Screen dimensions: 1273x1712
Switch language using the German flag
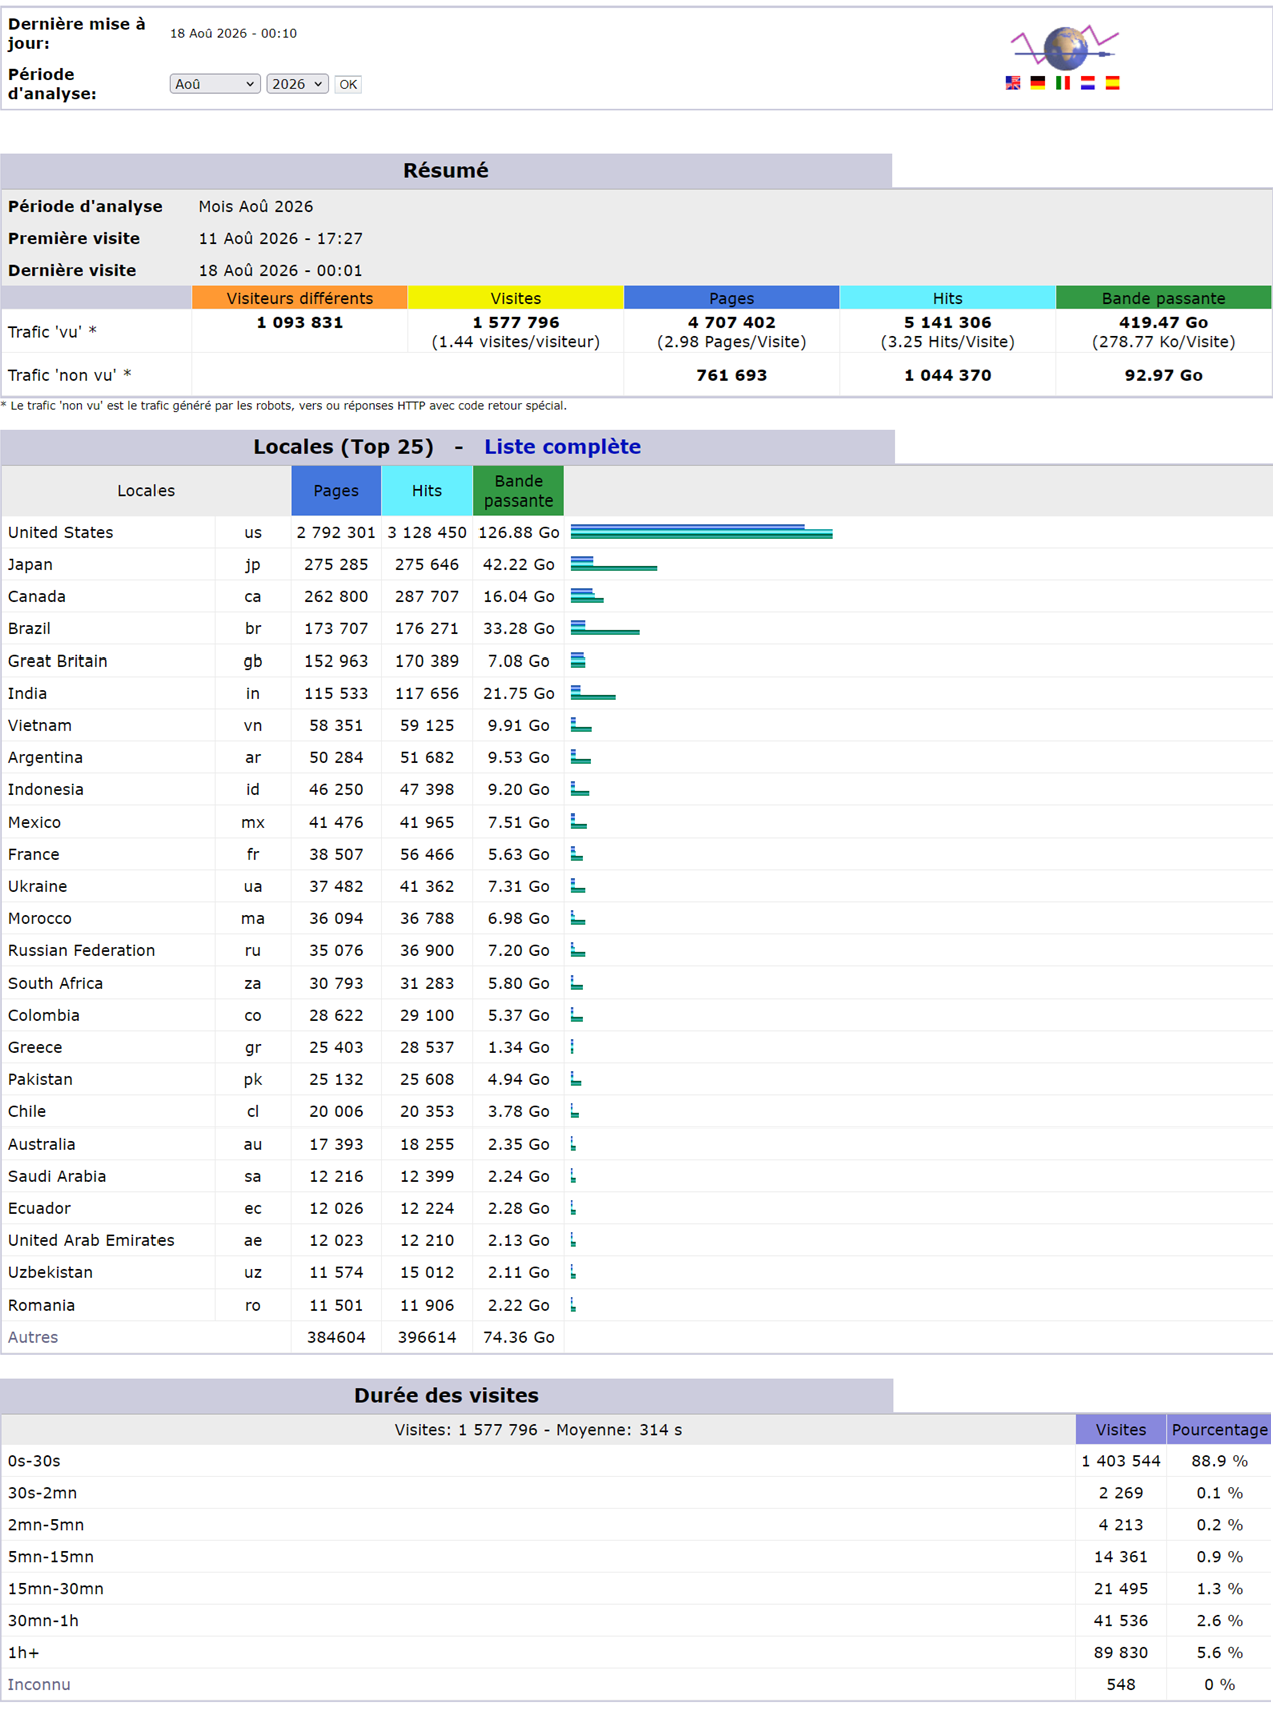tap(1038, 83)
